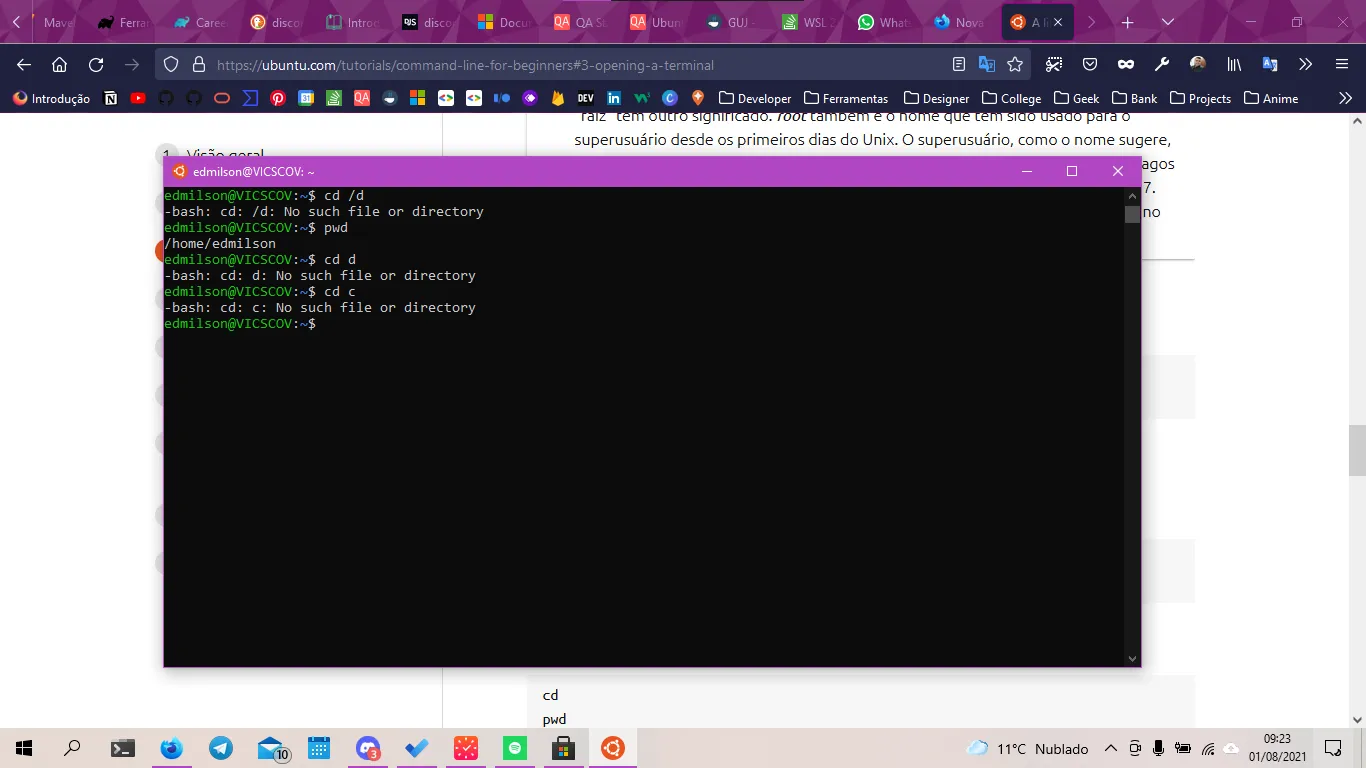Viewport: 1366px width, 768px height.
Task: Expand the College bookmarks folder
Action: click(x=1011, y=98)
